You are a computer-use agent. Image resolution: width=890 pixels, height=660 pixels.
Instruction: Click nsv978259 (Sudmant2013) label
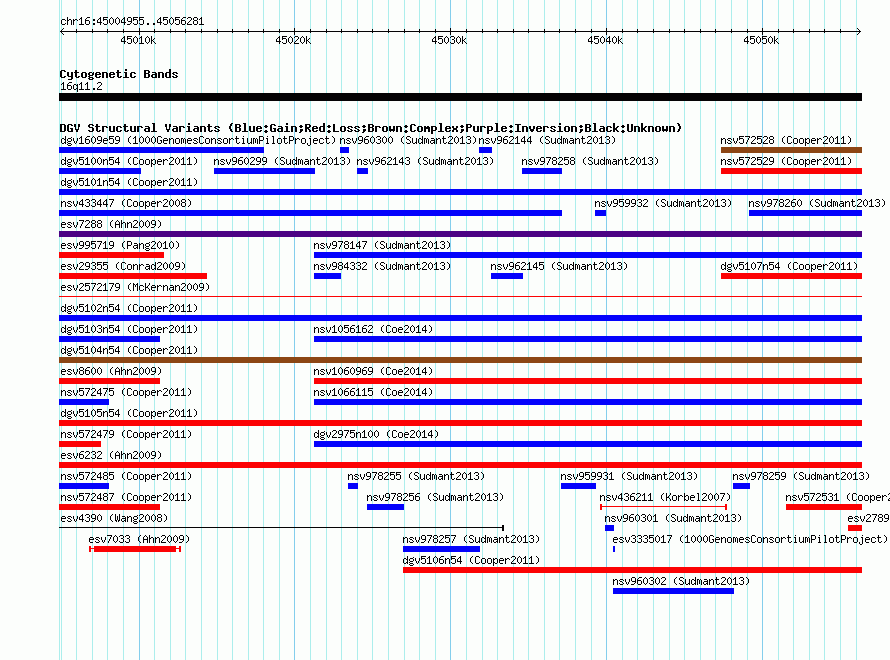(x=801, y=476)
